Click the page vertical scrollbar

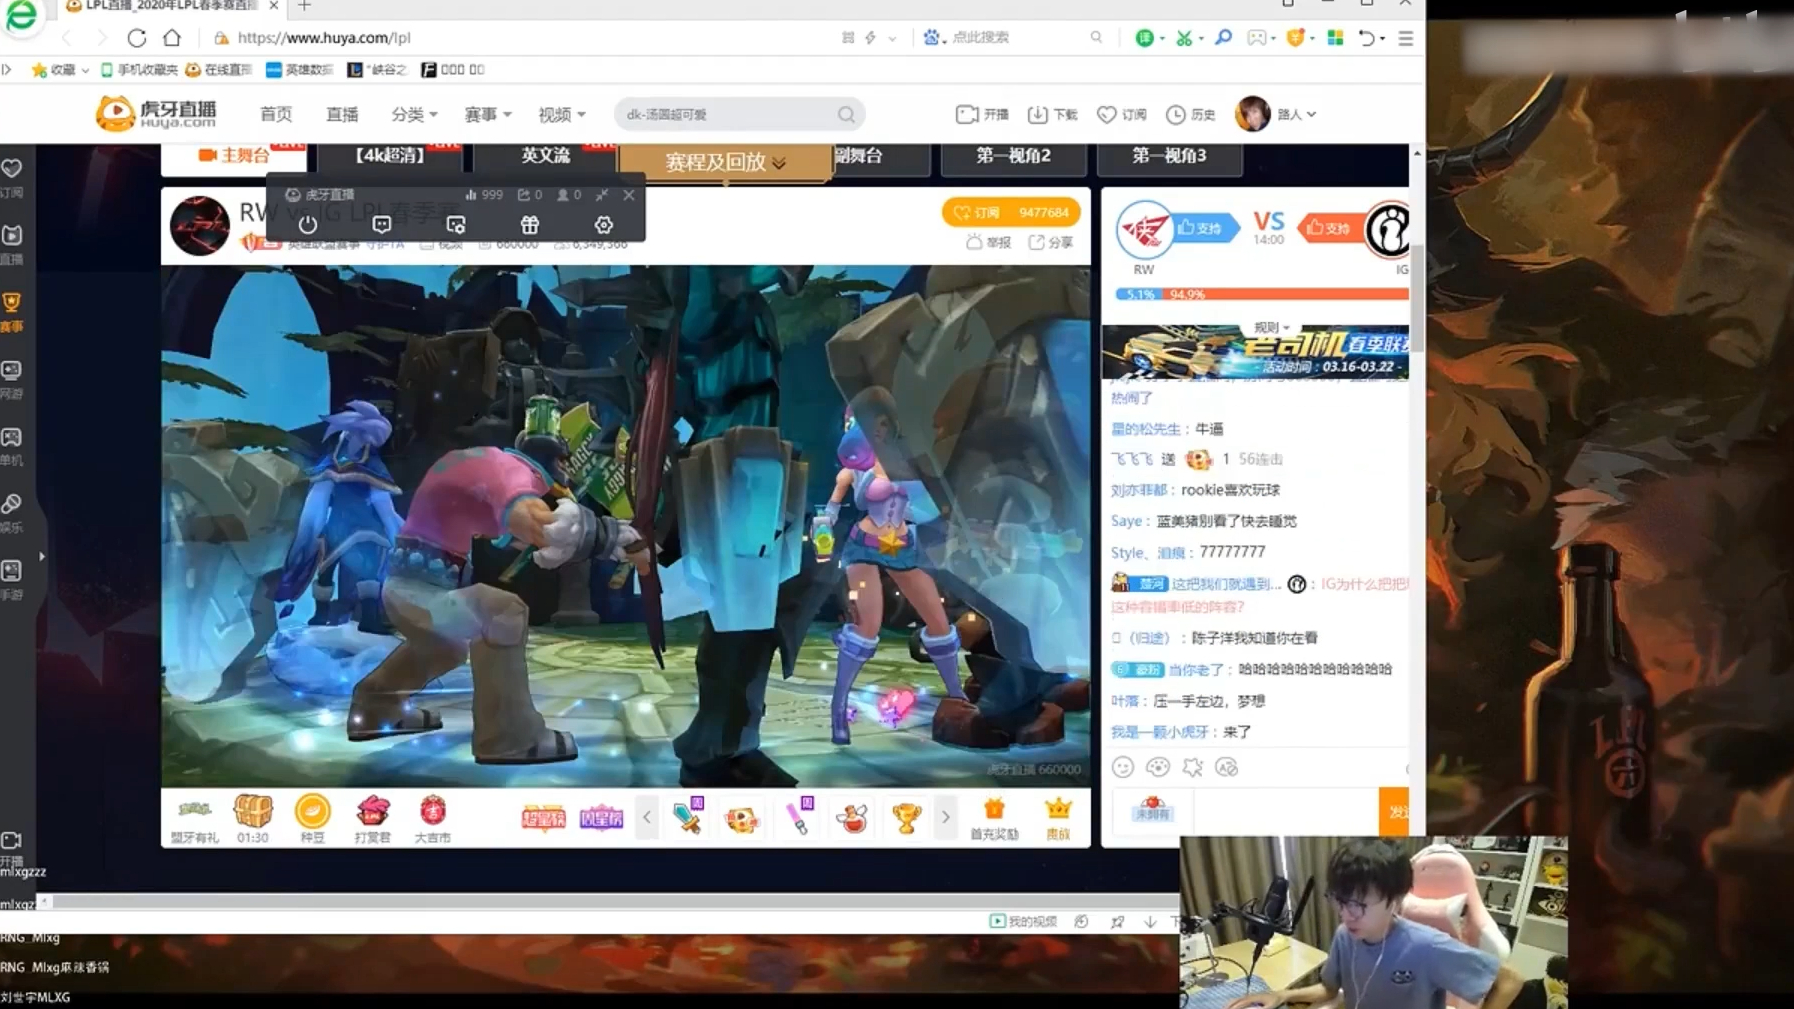tap(1417, 300)
